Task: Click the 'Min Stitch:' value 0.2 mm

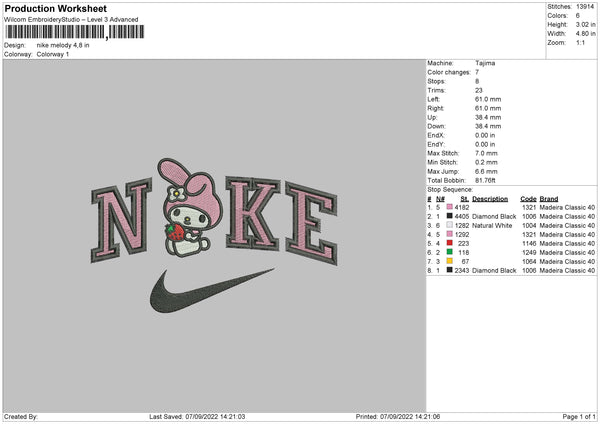Action: [x=486, y=162]
